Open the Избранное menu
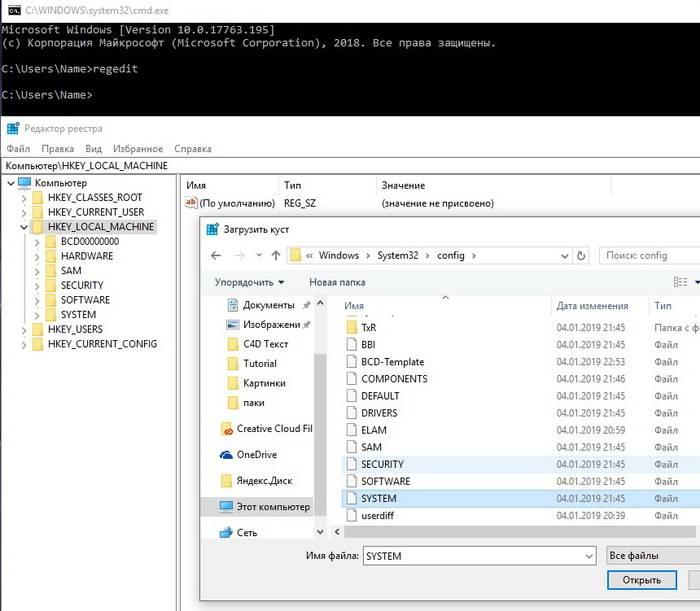Screen dimensions: 700x611 coord(138,149)
